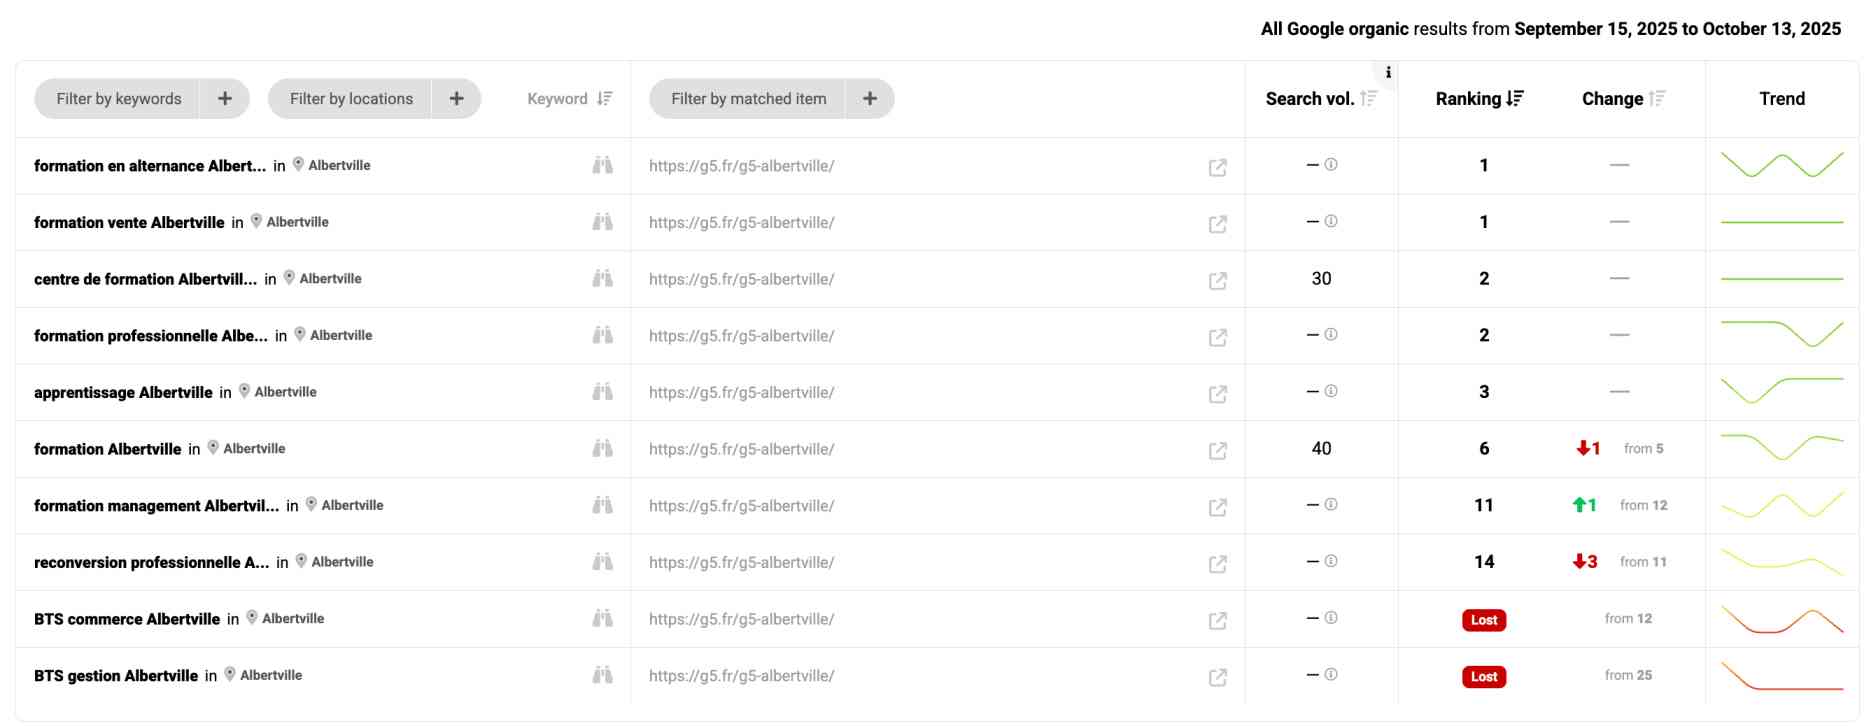Click binoculars icon for formation vente Albertville
Image resolution: width=1871 pixels, height=726 pixels.
point(602,222)
